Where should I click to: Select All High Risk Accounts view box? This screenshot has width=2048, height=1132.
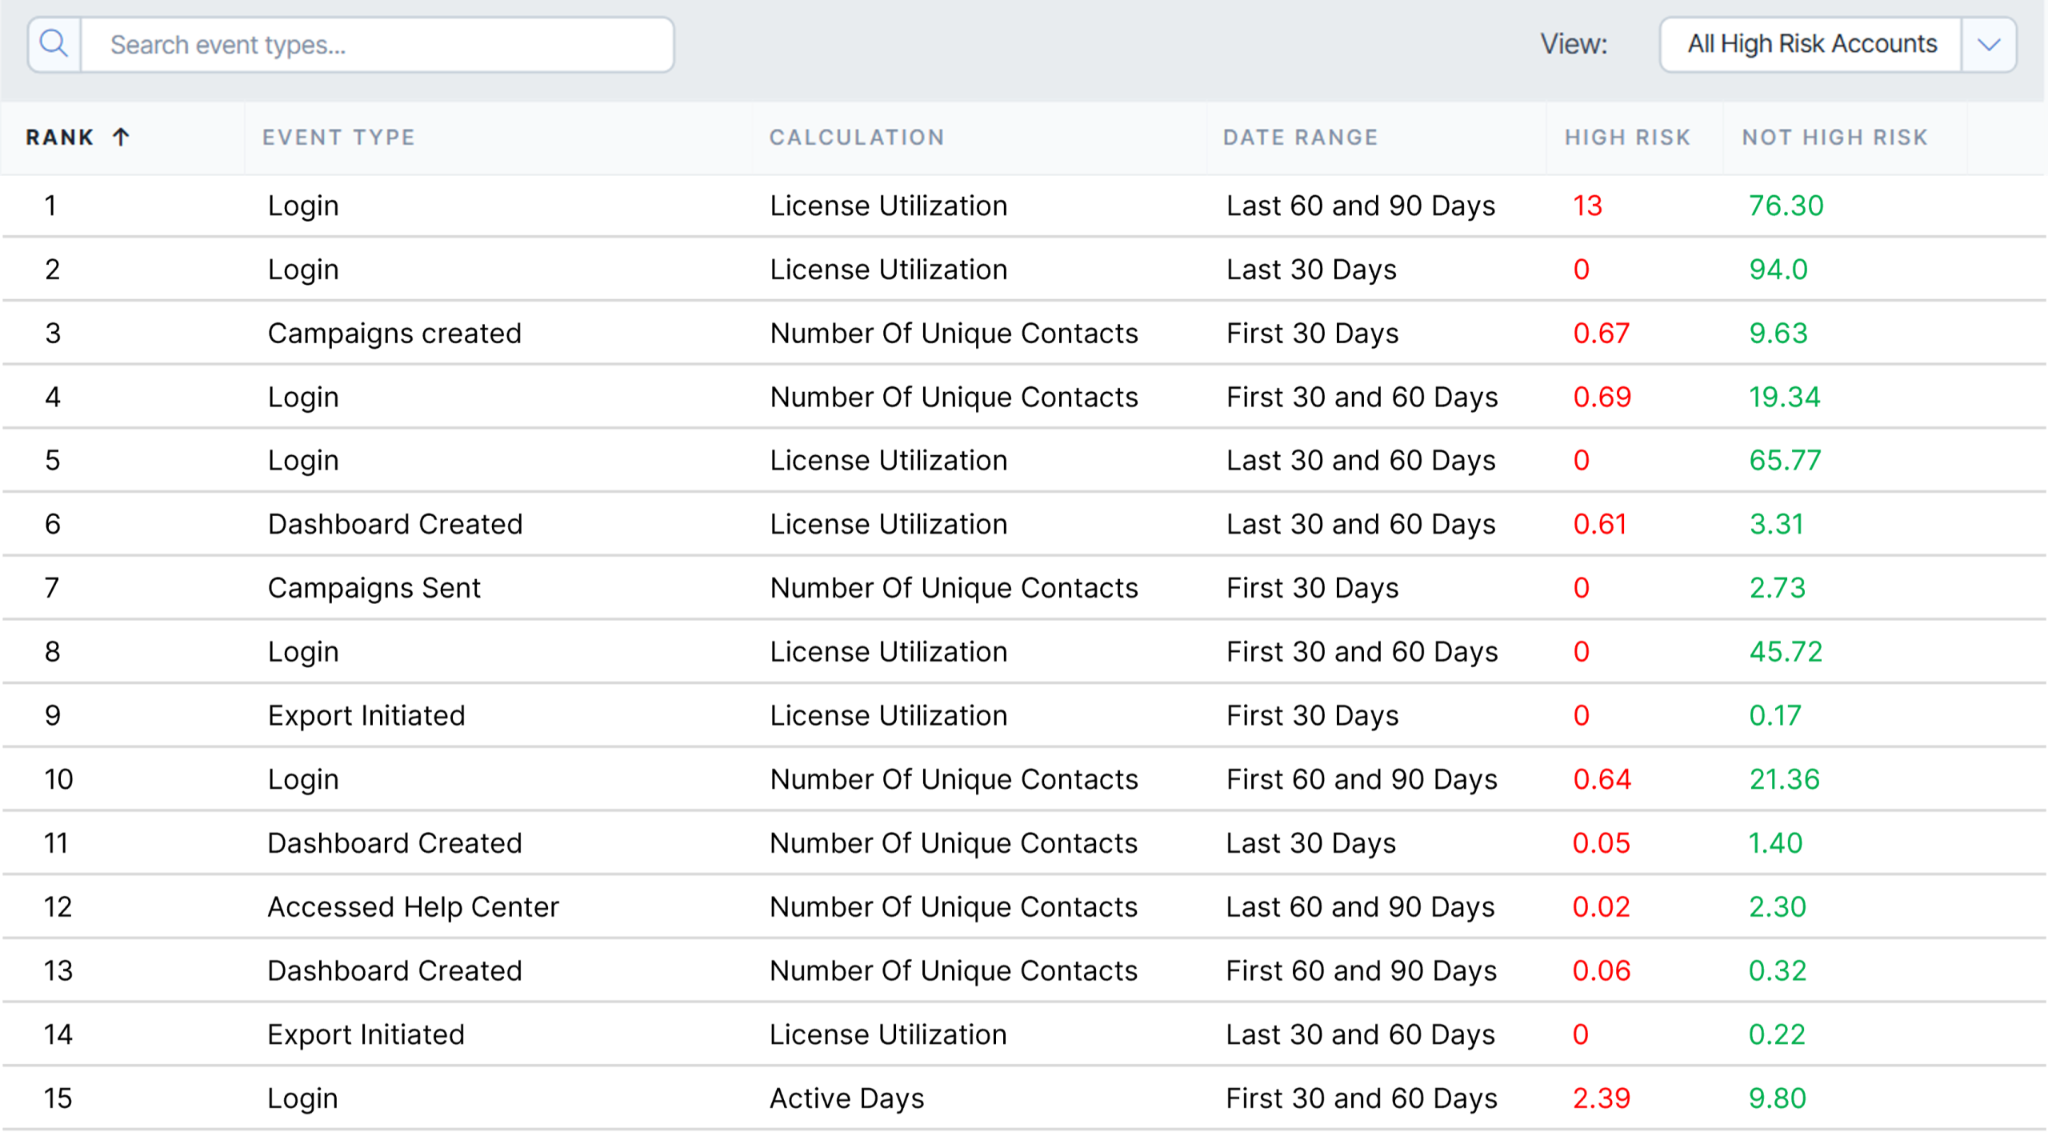coord(1811,44)
